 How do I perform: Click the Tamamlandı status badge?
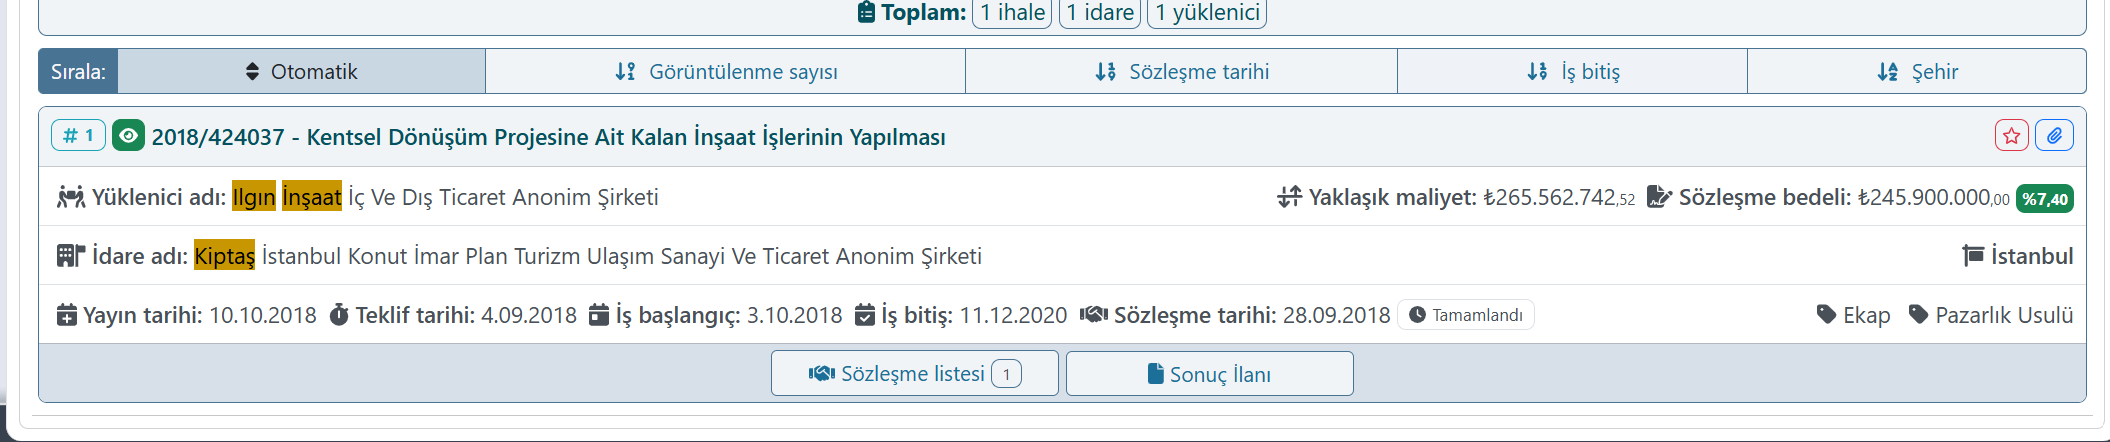pyautogui.click(x=1465, y=315)
